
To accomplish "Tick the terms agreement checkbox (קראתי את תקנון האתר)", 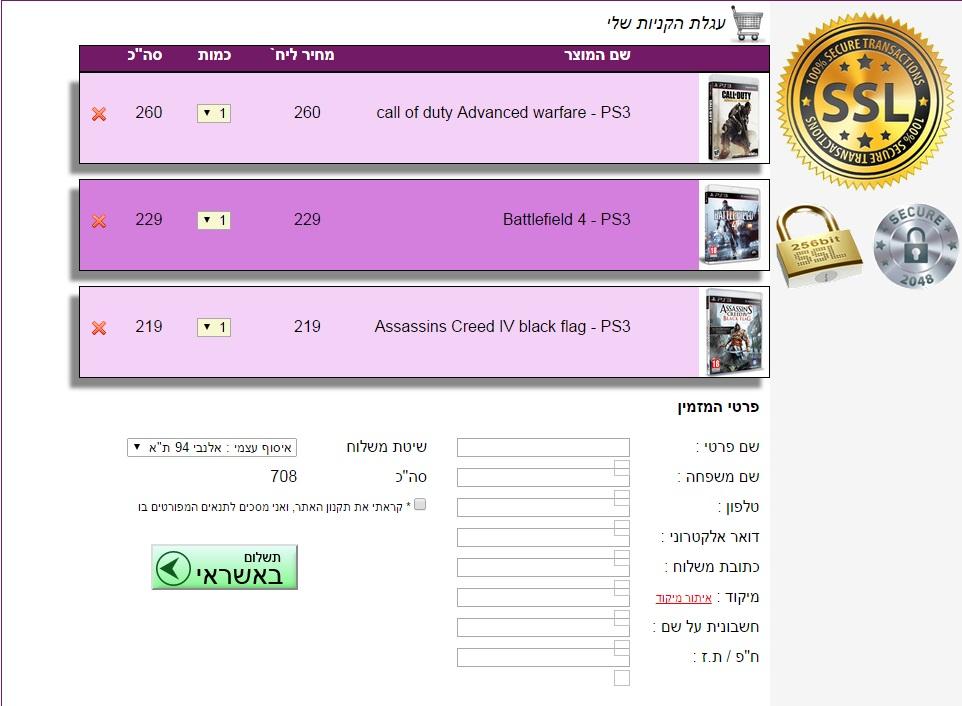I will pyautogui.click(x=420, y=504).
